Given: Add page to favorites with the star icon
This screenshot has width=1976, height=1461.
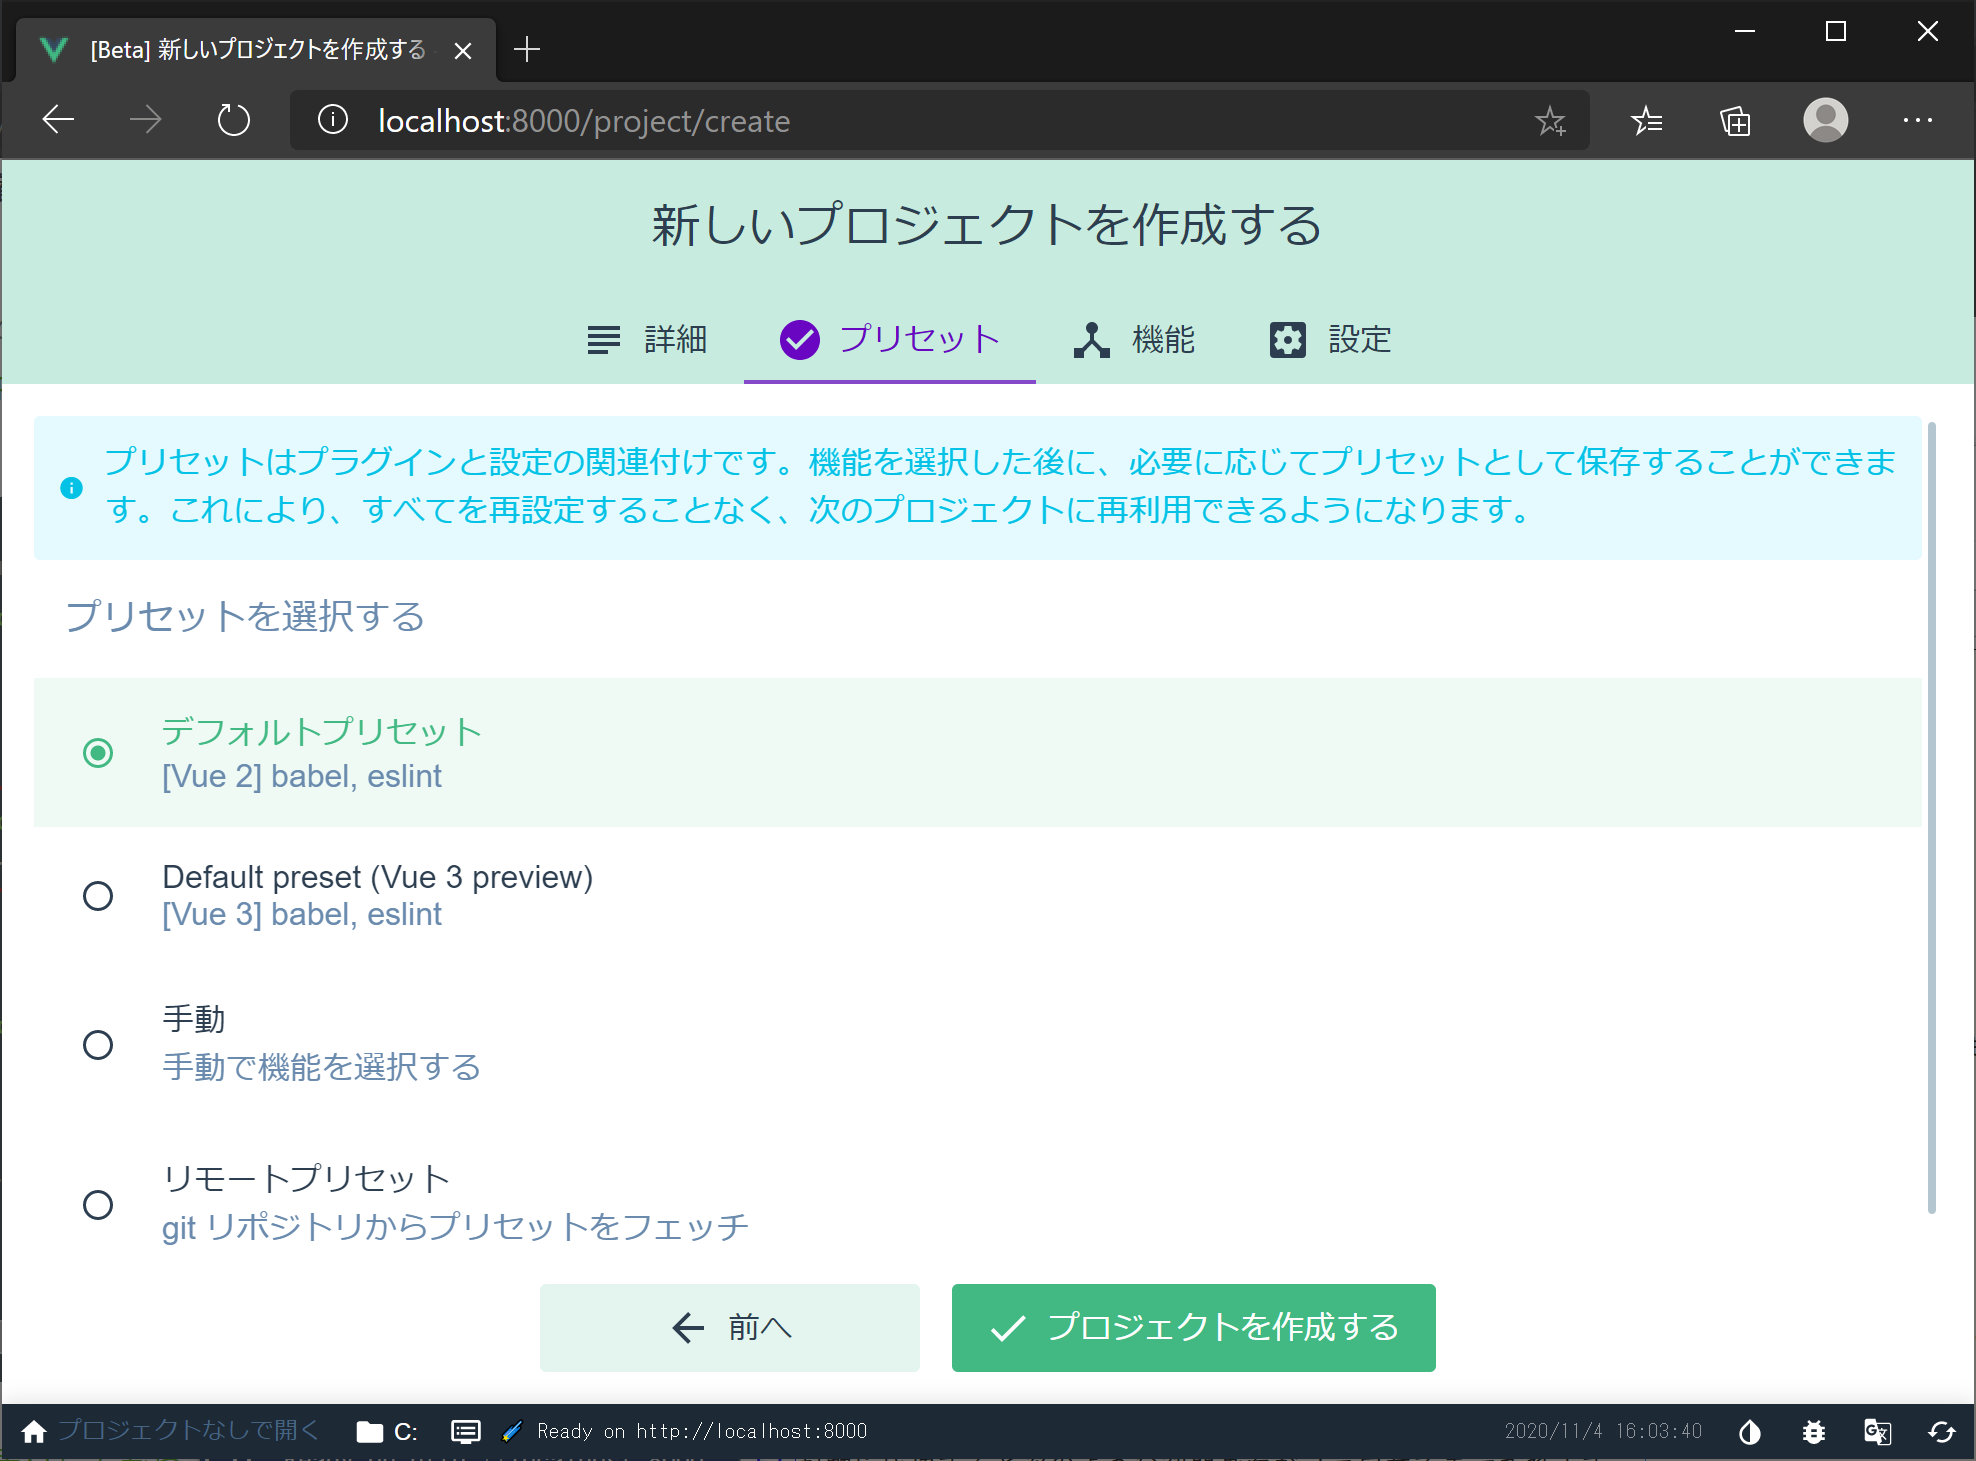Looking at the screenshot, I should 1551,120.
